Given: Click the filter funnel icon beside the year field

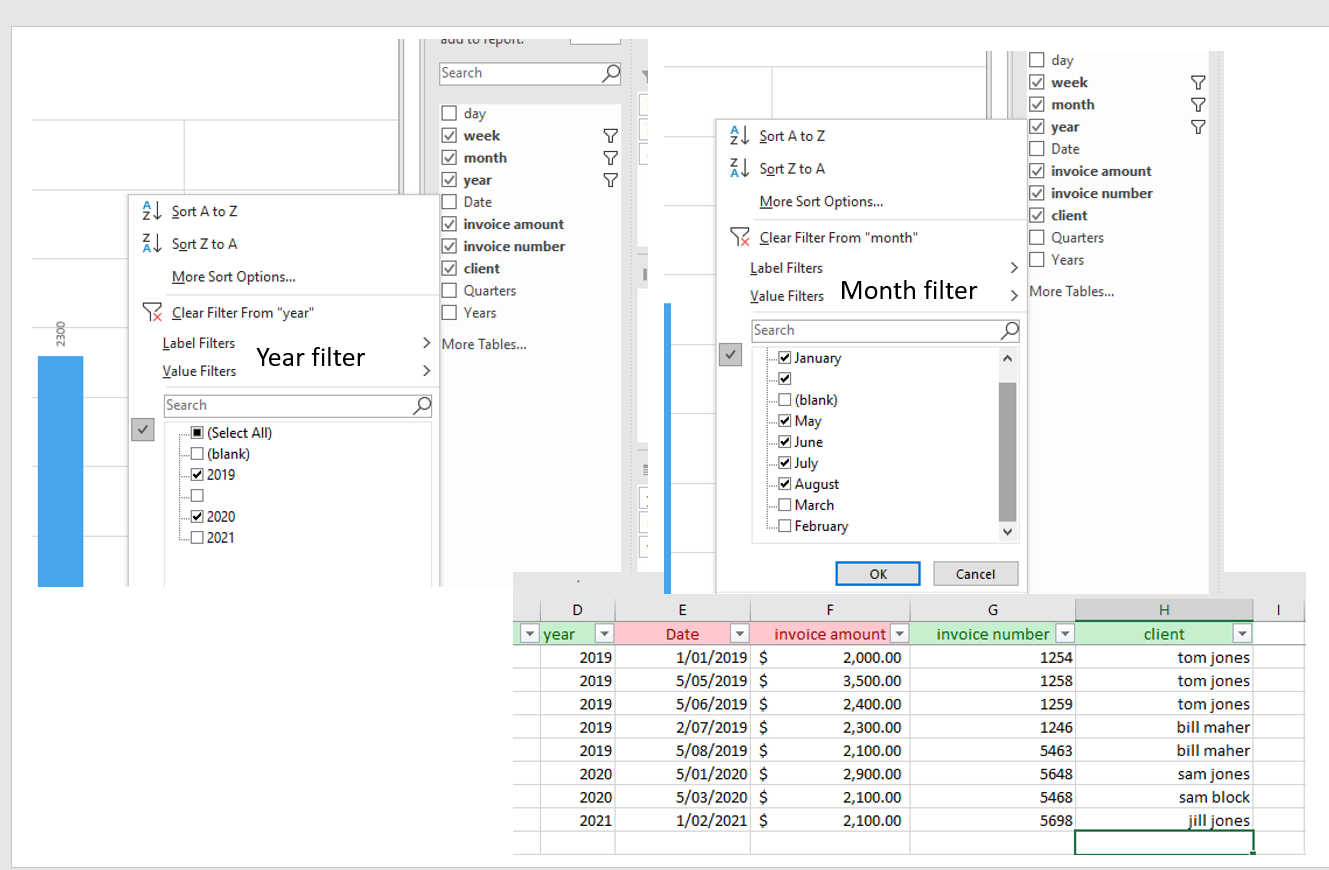Looking at the screenshot, I should pos(611,180).
